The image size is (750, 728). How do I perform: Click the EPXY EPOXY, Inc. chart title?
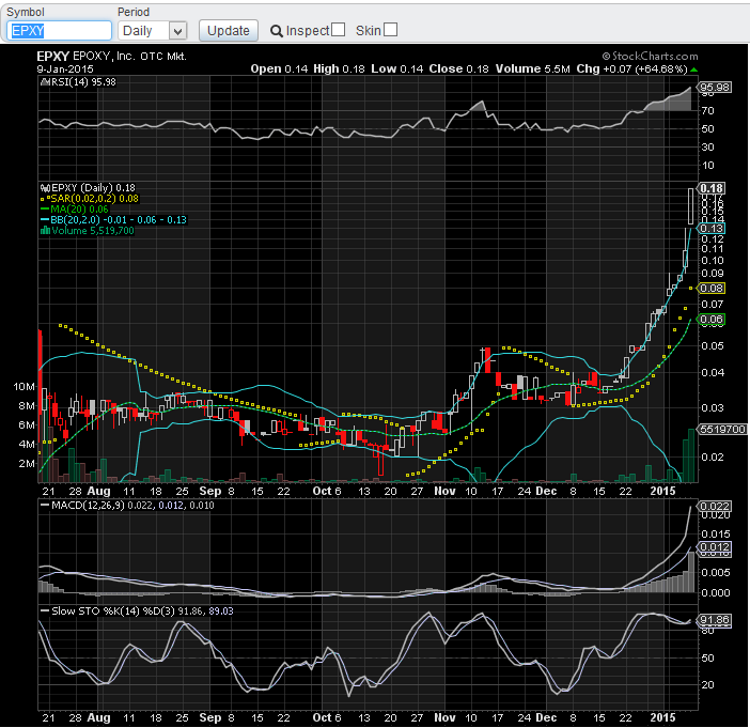pos(111,56)
